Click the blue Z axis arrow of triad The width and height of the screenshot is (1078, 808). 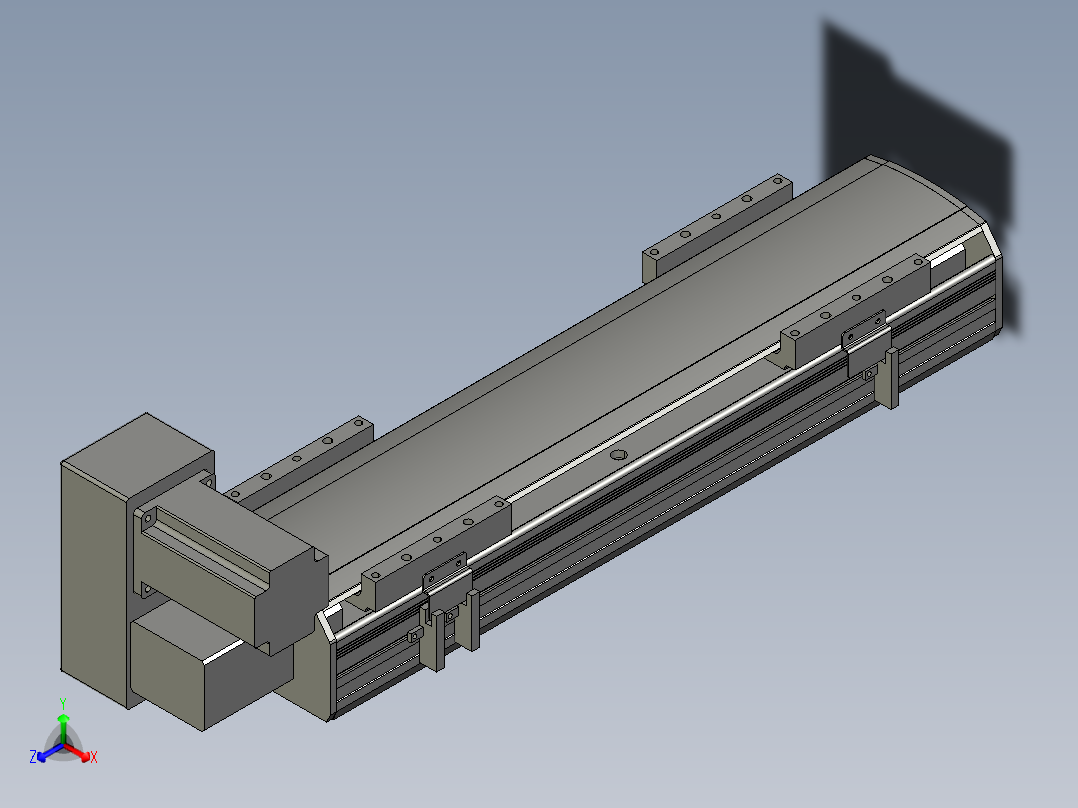coord(50,753)
